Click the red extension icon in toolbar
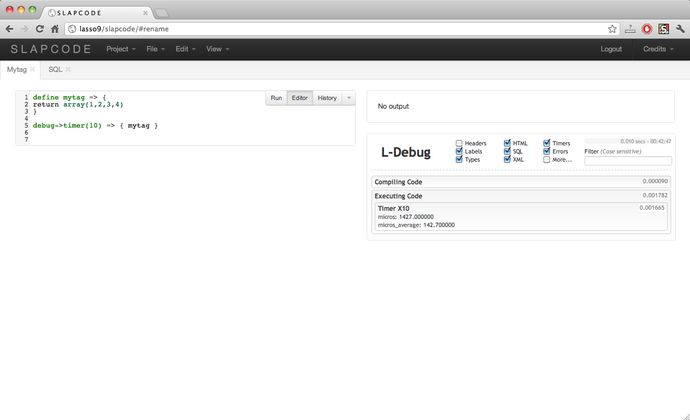This screenshot has width=690, height=420. (647, 29)
